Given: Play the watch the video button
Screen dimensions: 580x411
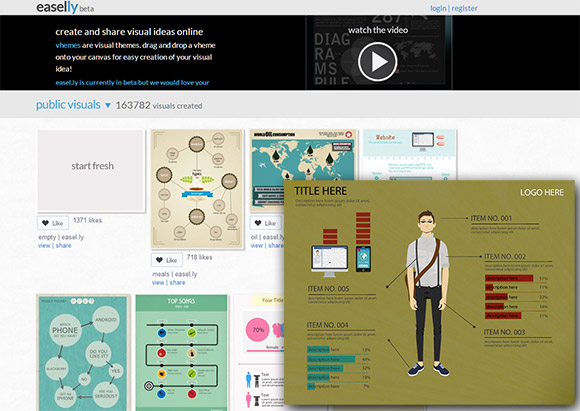Looking at the screenshot, I should click(x=378, y=61).
